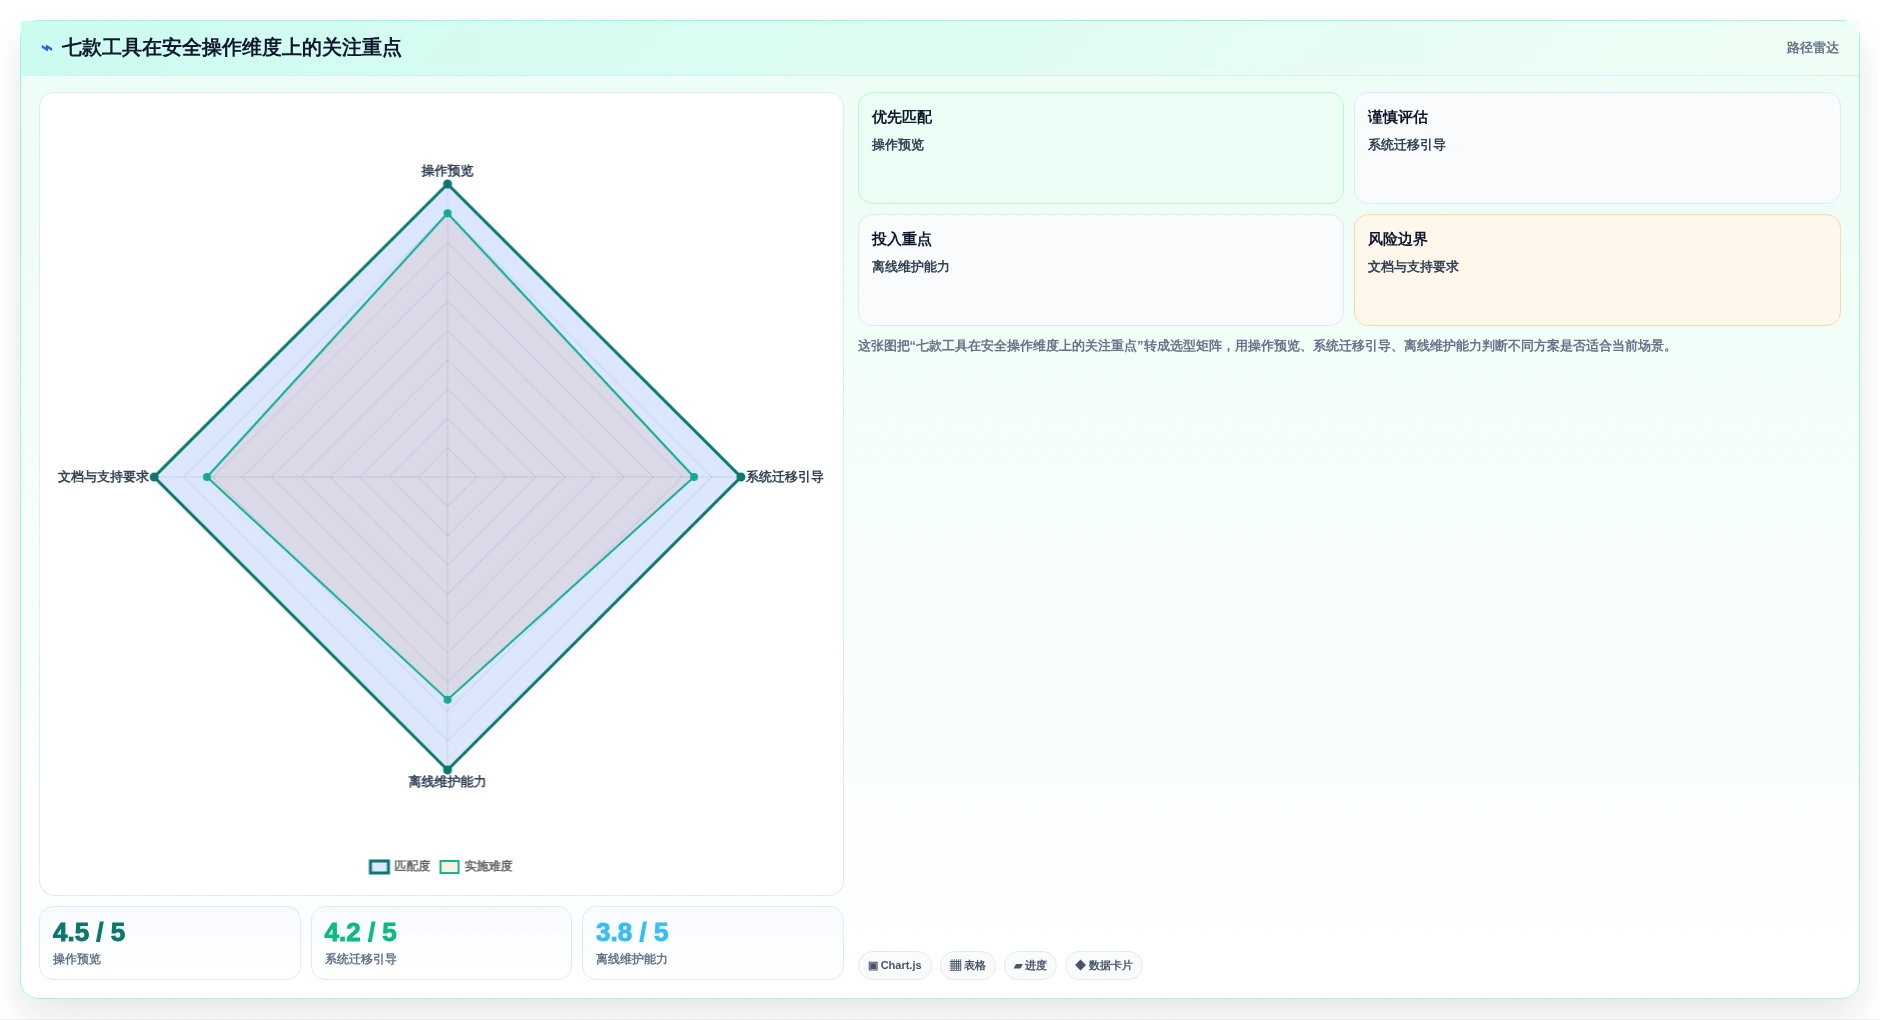Click the blue lightning icon beside the title
The width and height of the screenshot is (1880, 1020).
[x=47, y=48]
